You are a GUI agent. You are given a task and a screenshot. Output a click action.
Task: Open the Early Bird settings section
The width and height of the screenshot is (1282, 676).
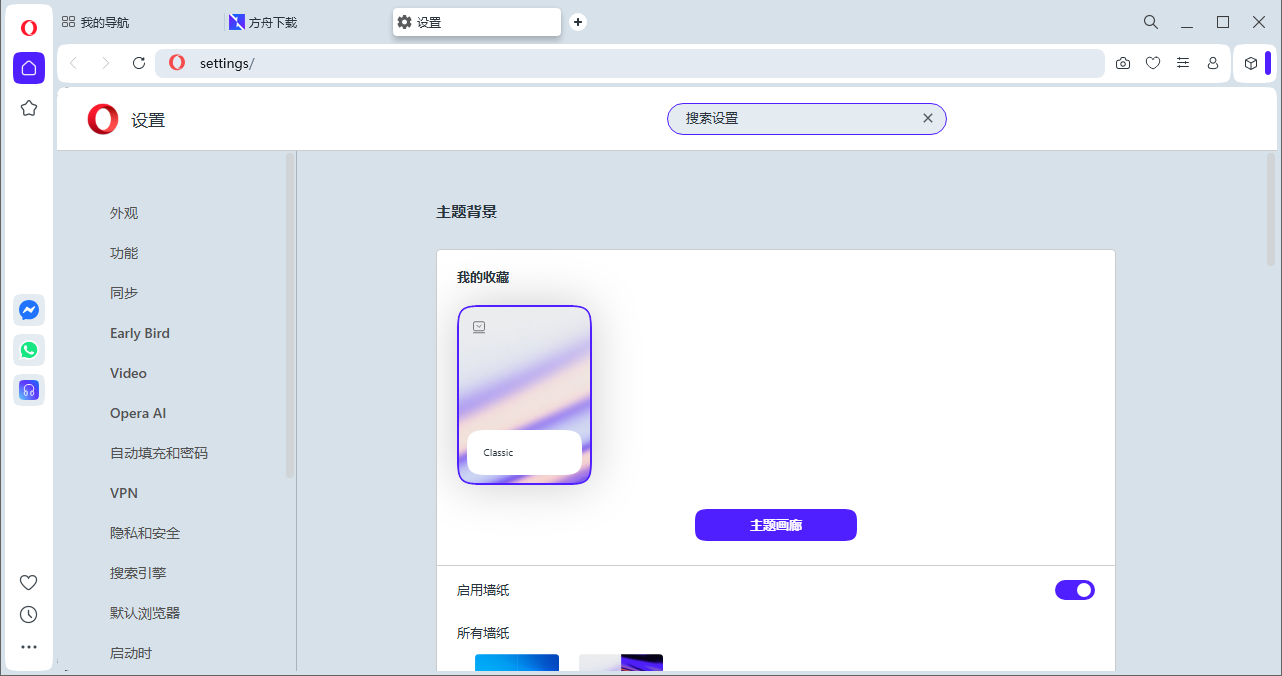[139, 333]
